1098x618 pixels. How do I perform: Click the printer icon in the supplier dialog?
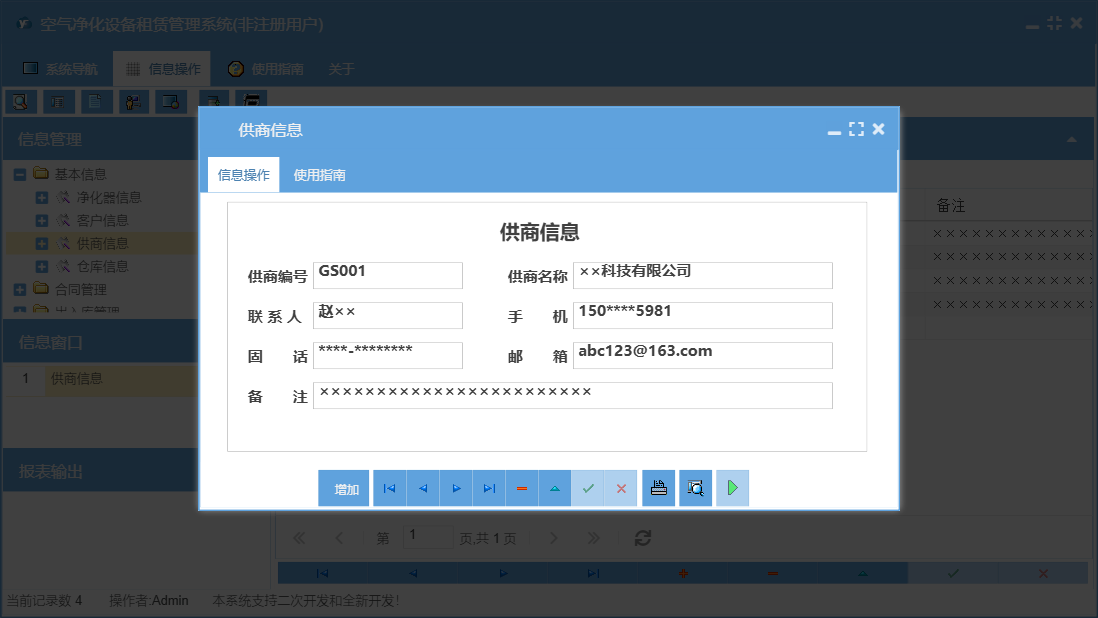658,488
